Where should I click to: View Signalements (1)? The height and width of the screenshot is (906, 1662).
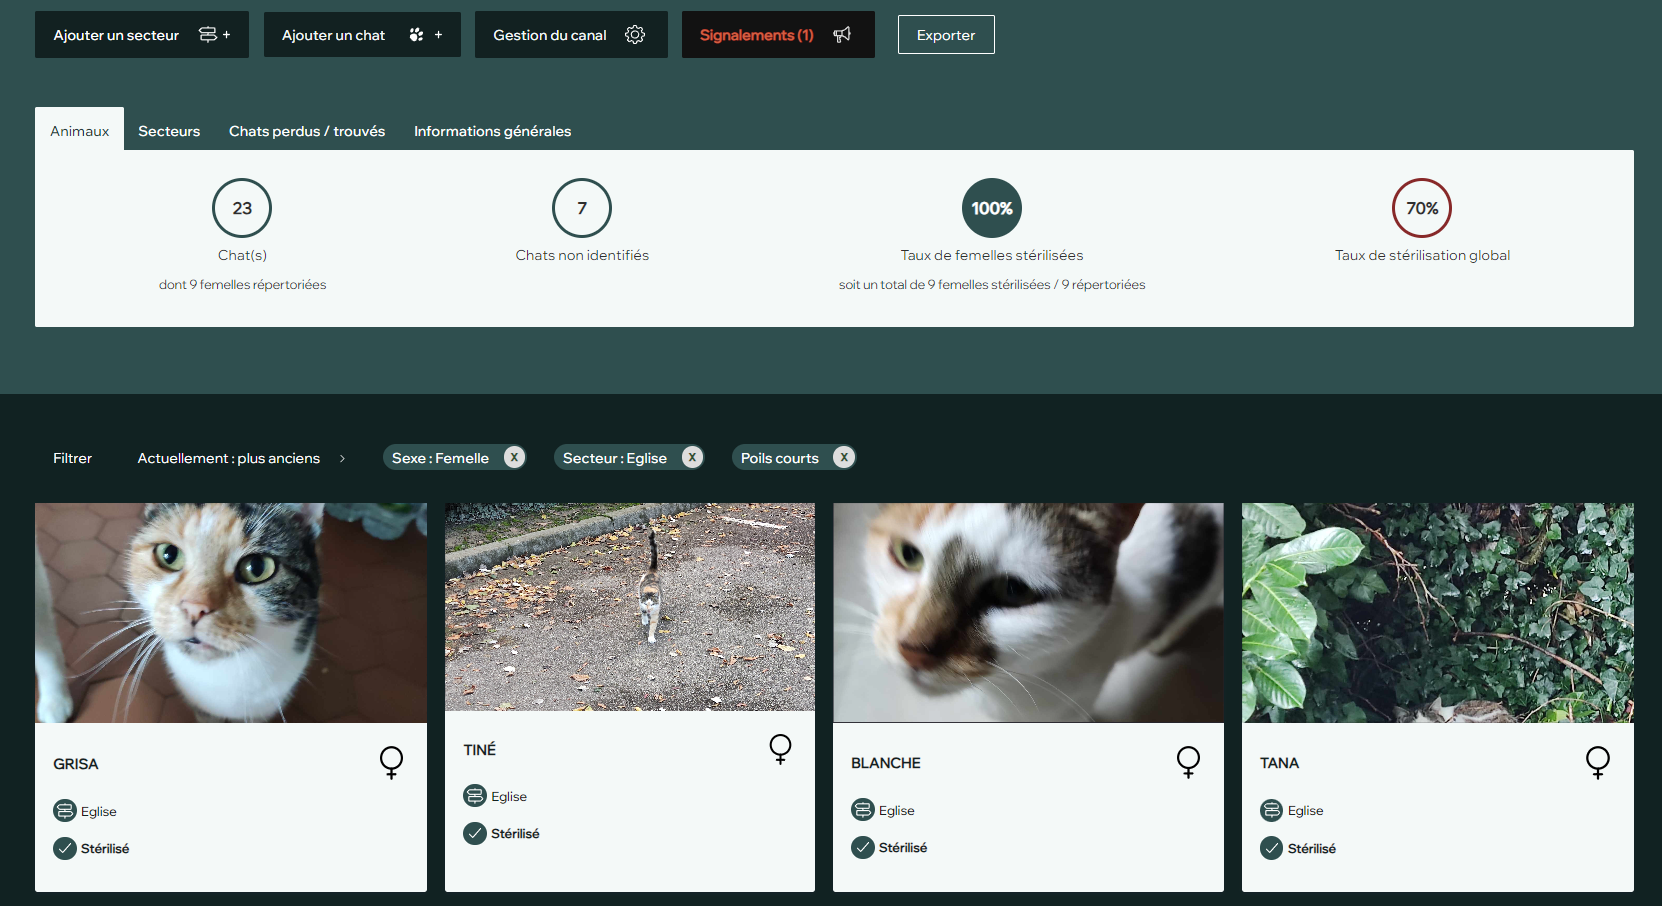click(778, 35)
